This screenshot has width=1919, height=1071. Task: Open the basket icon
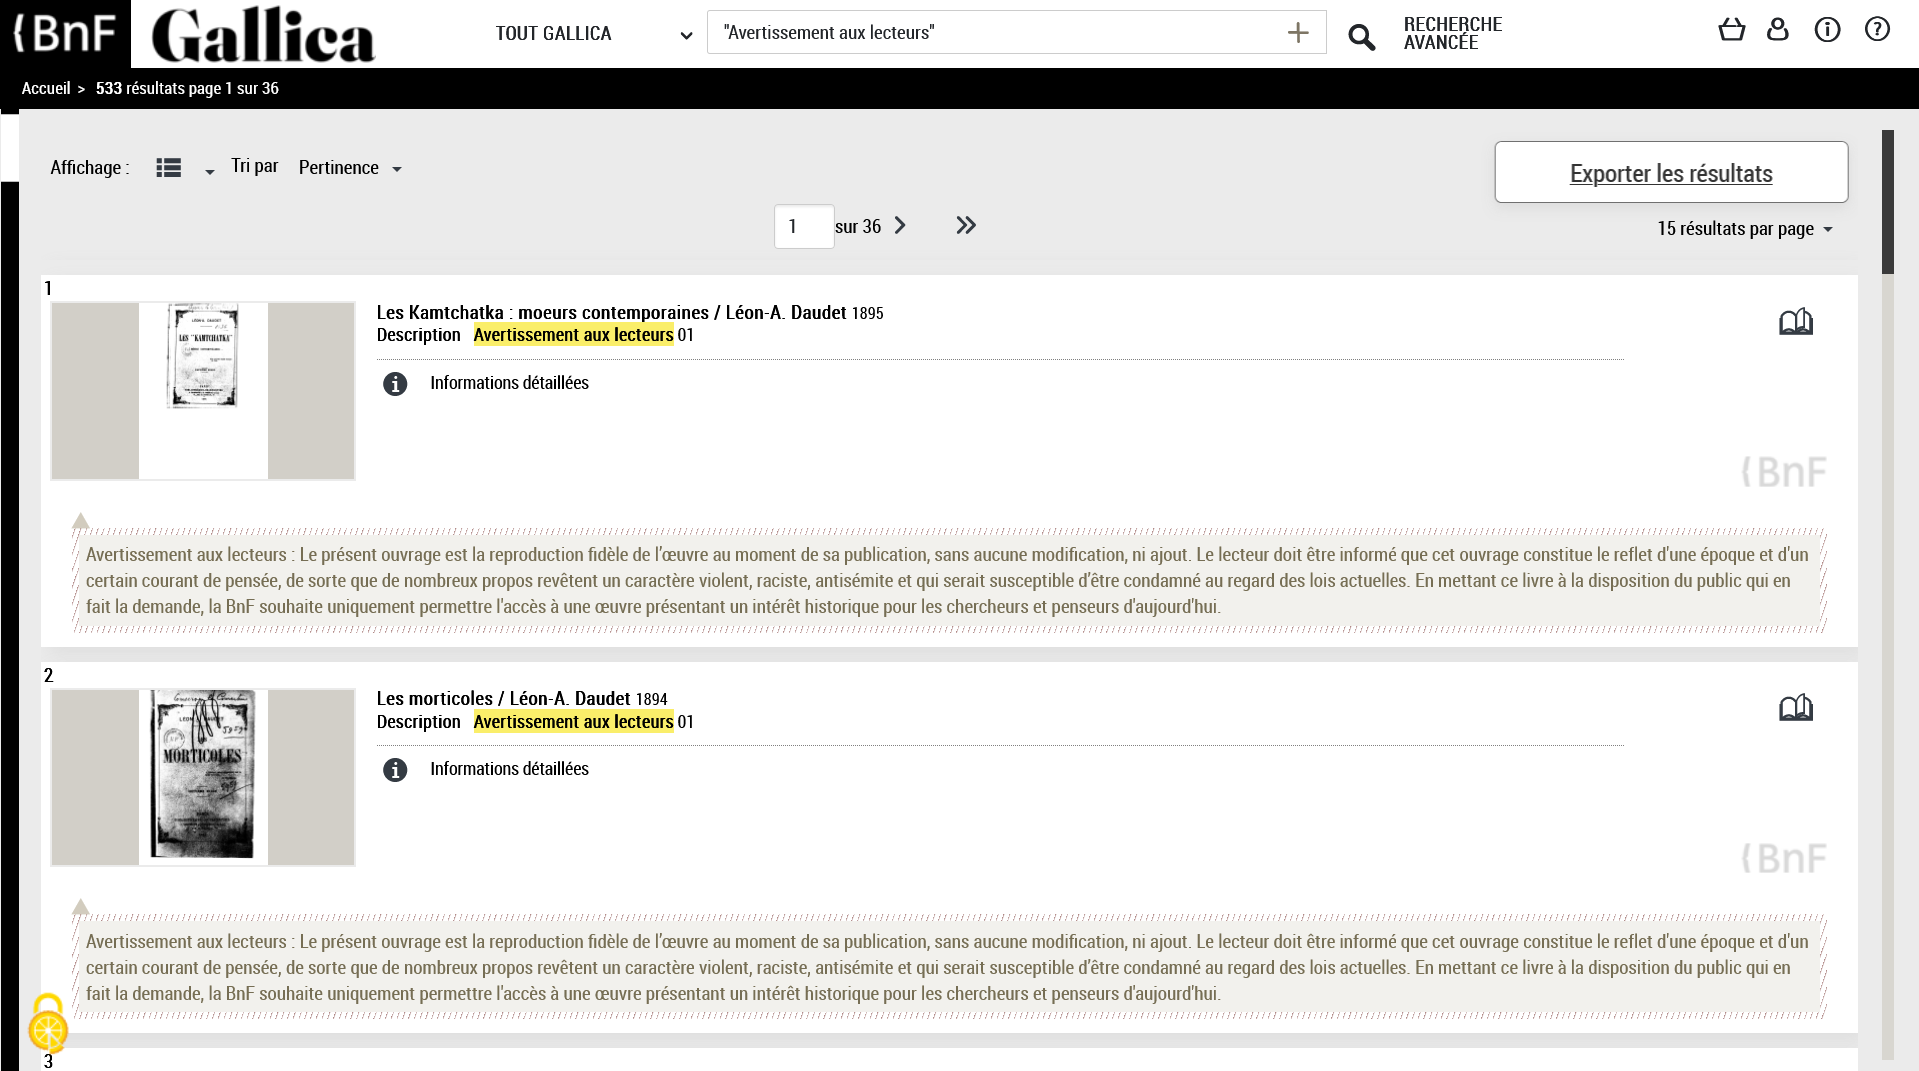tap(1731, 30)
